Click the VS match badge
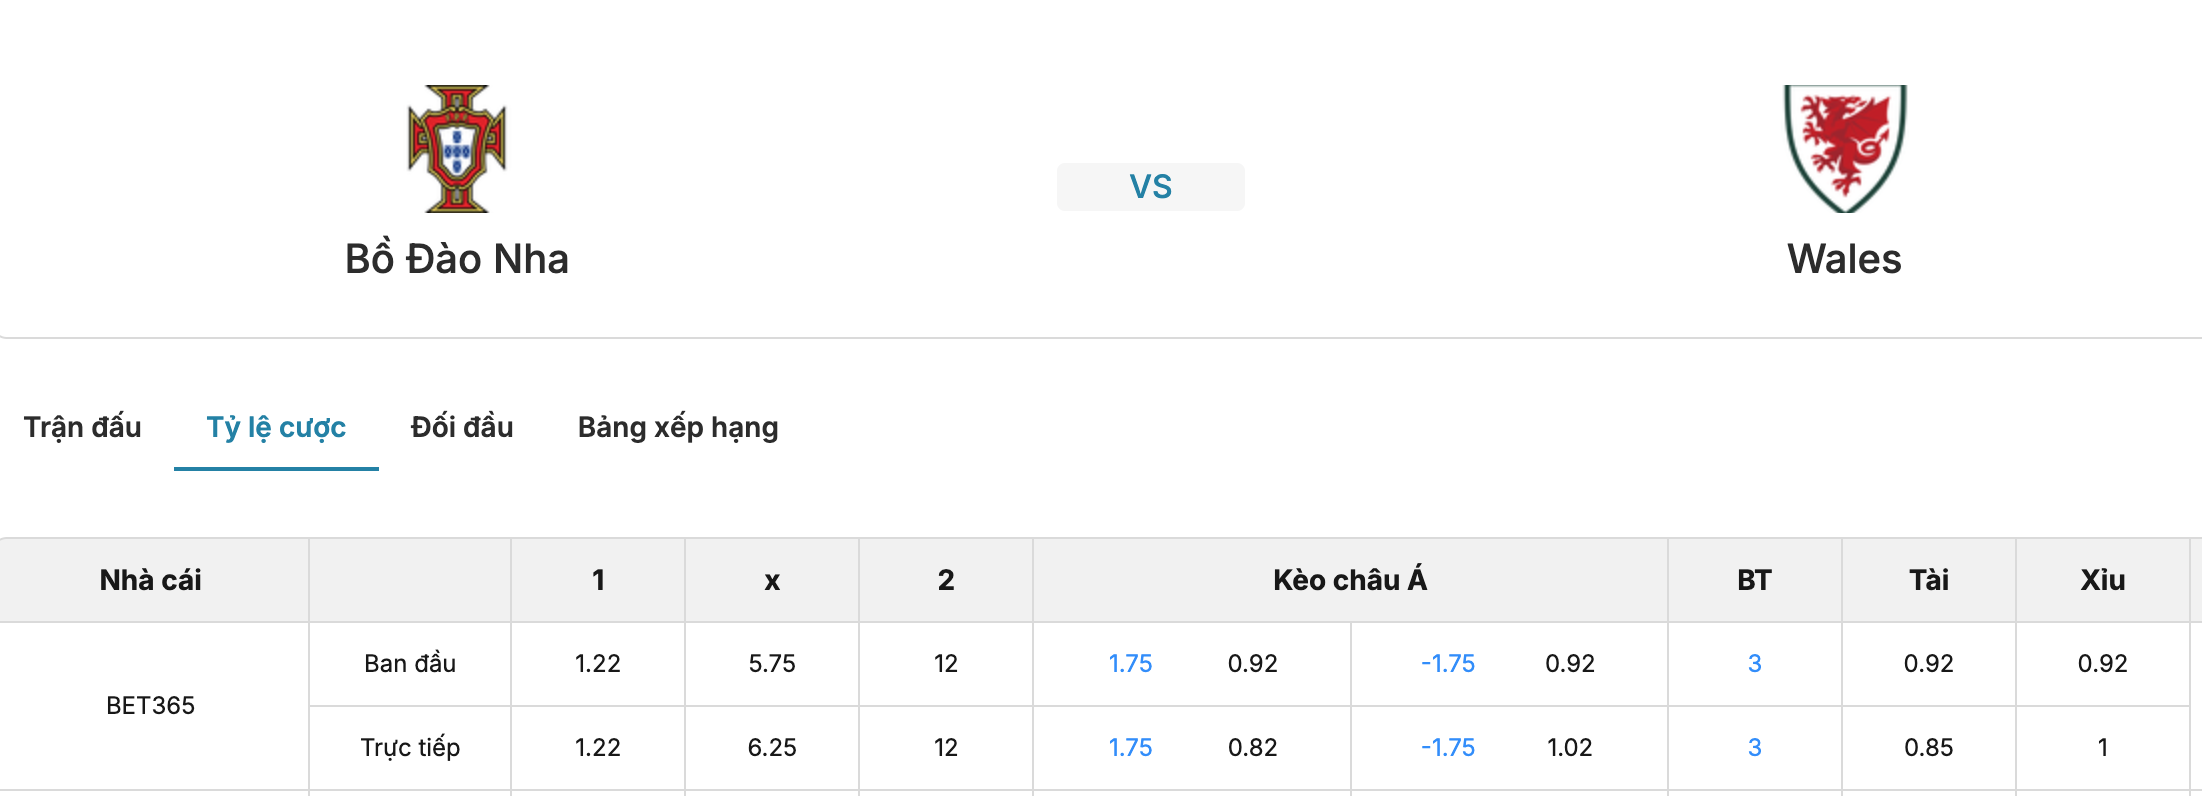Screen dimensions: 2202x796 [x=1151, y=187]
